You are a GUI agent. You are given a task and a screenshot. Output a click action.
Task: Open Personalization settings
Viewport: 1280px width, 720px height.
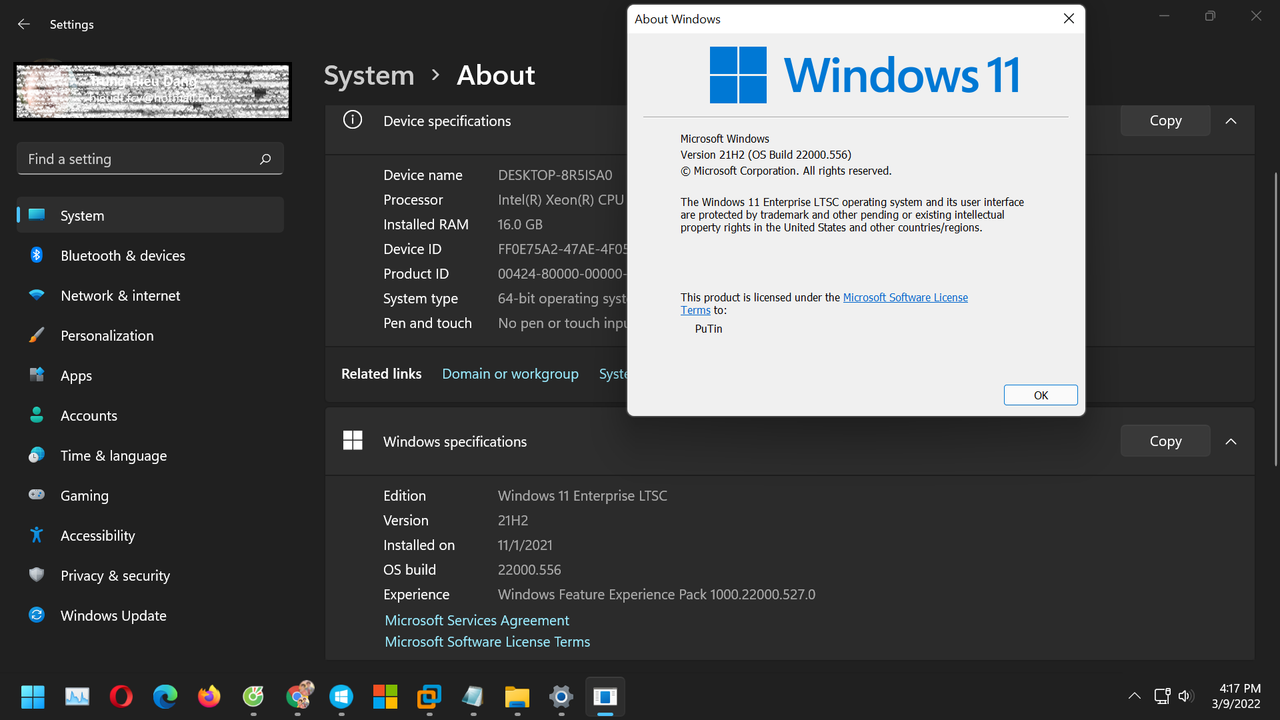tap(150, 335)
